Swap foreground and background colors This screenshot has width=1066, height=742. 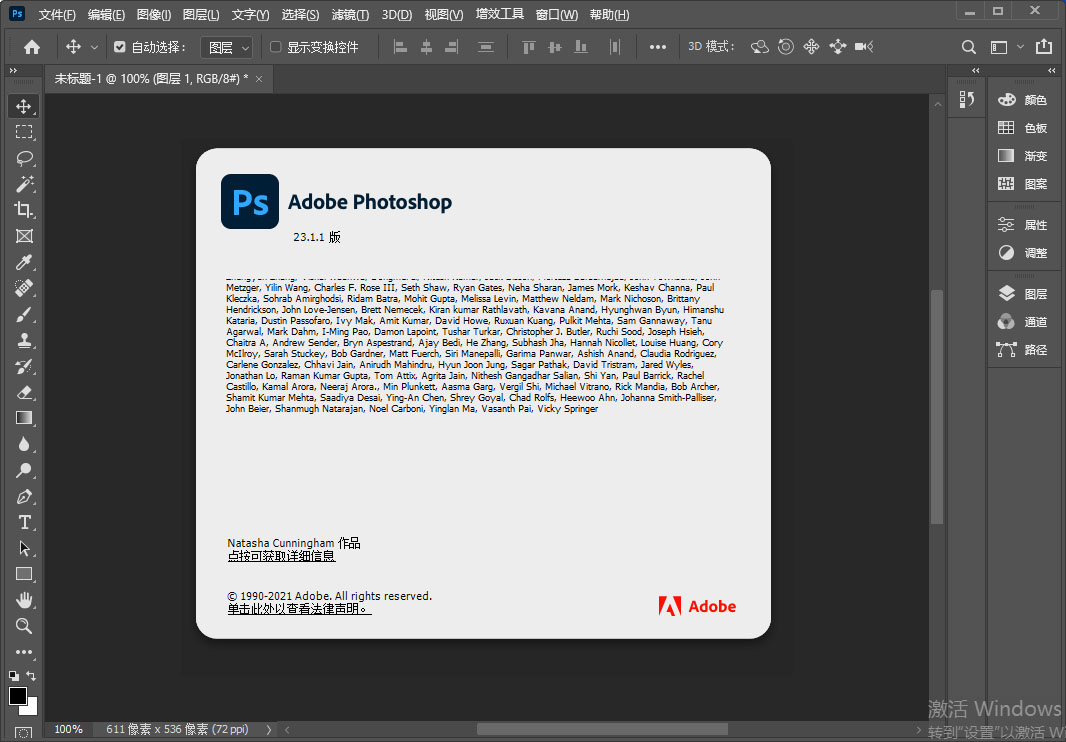31,675
